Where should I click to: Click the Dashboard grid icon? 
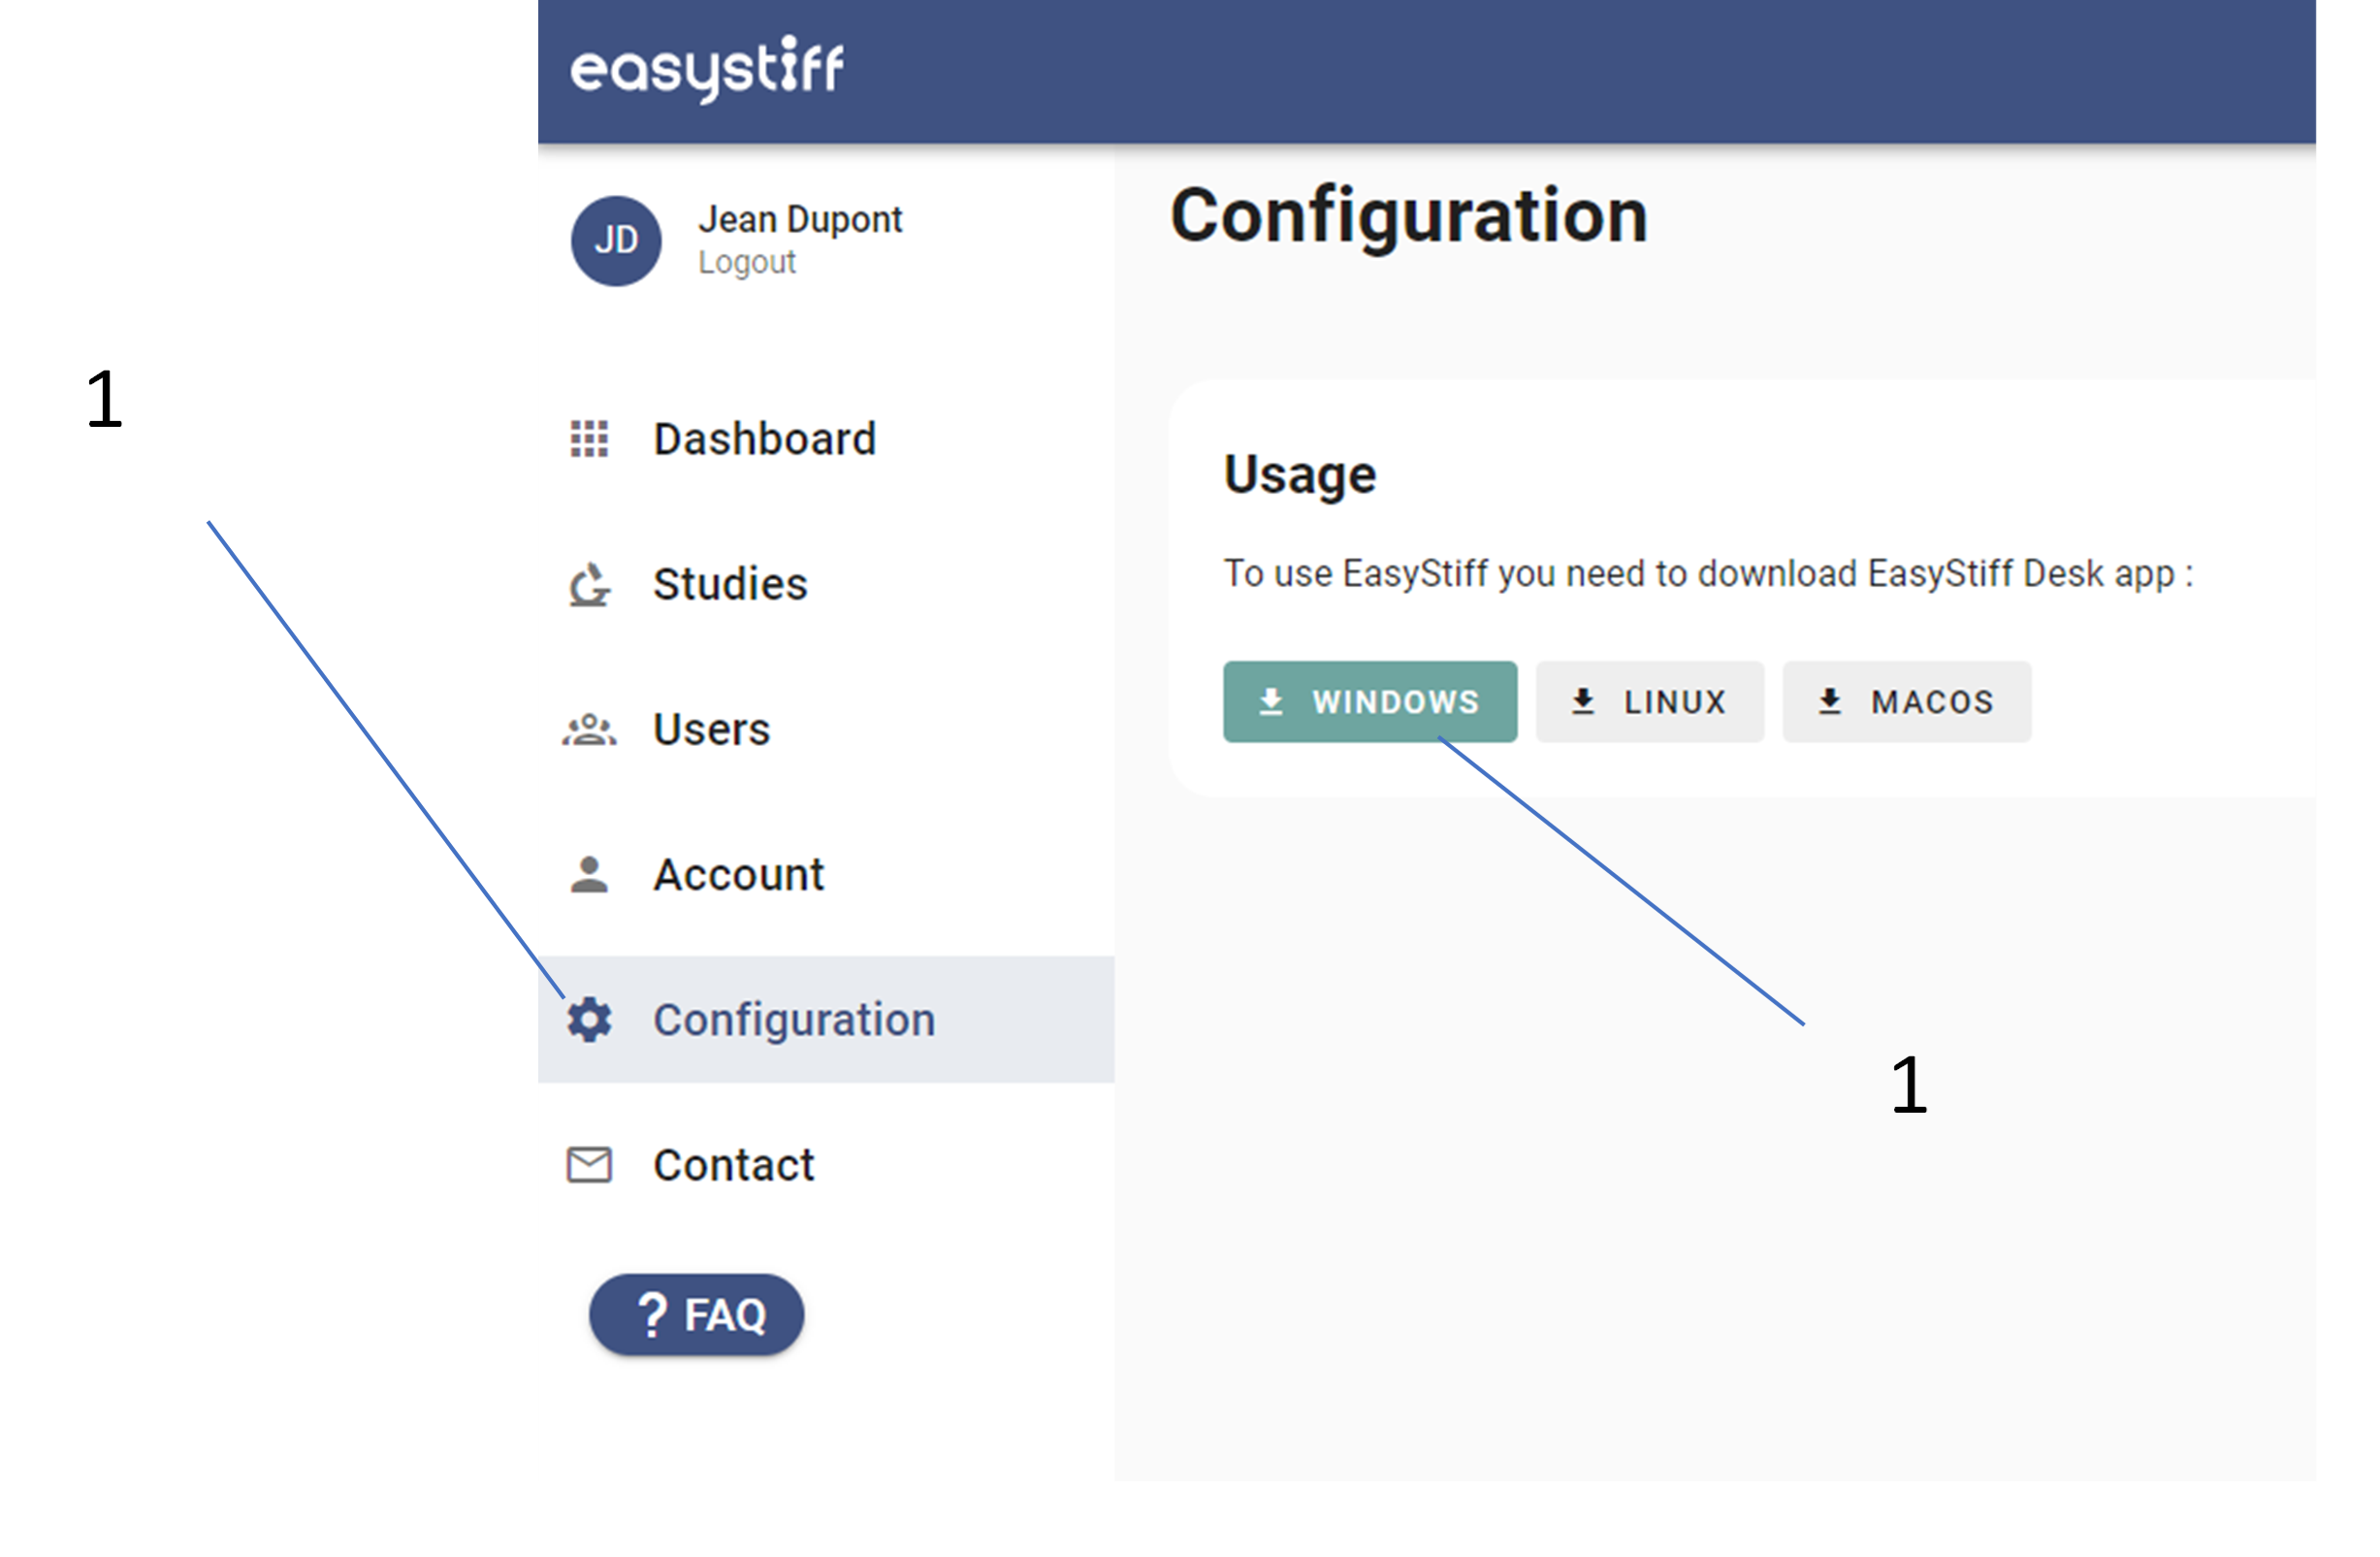click(589, 439)
